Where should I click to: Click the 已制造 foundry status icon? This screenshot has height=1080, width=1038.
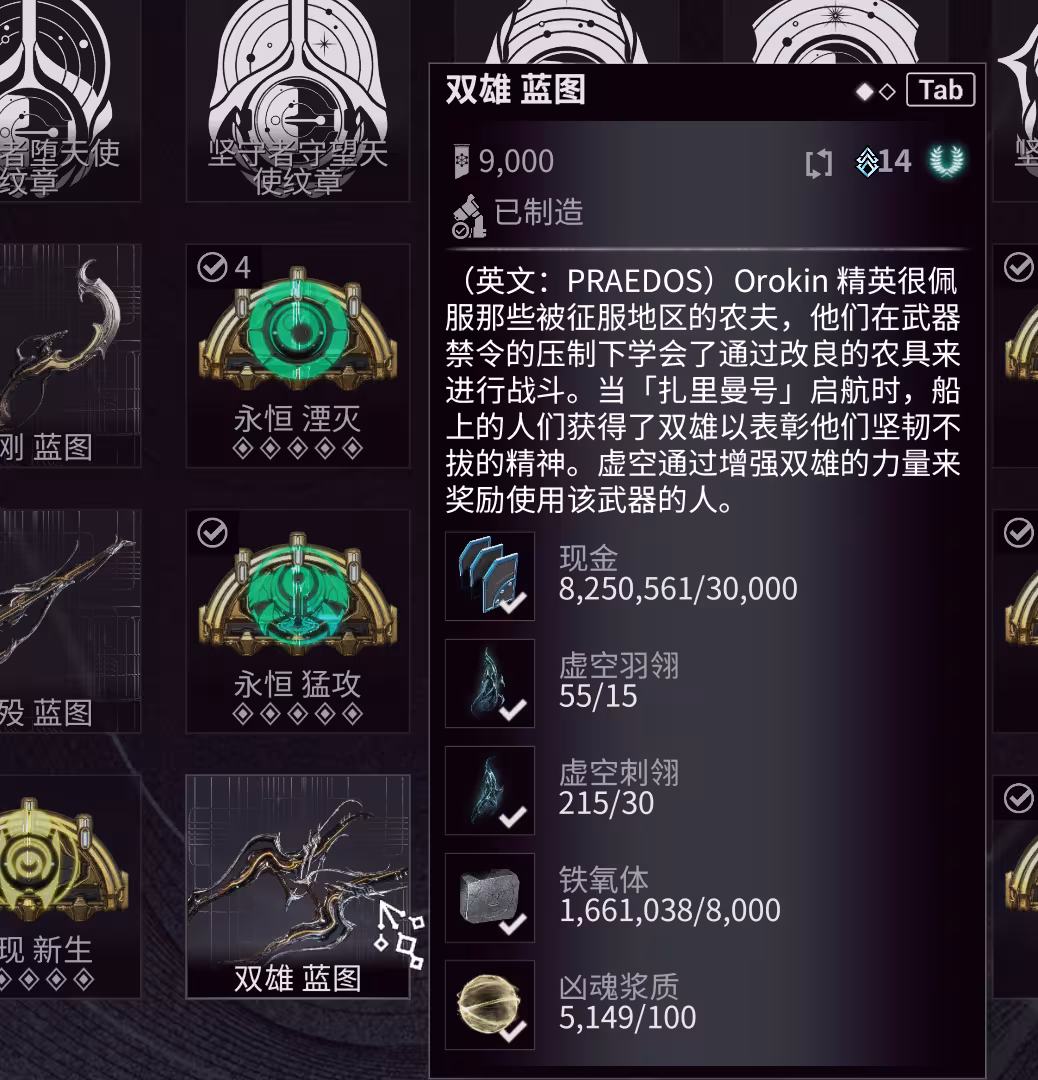(468, 216)
